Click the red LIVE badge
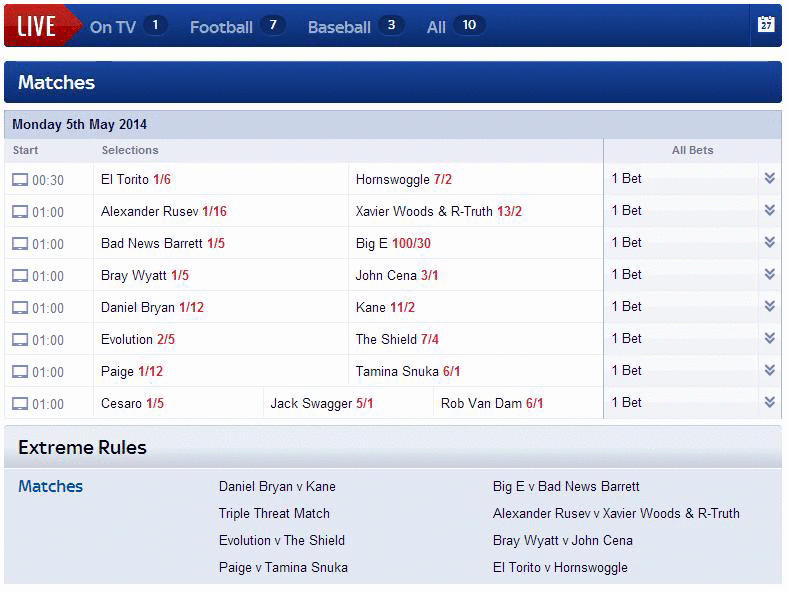This screenshot has height=592, width=788. pos(39,26)
